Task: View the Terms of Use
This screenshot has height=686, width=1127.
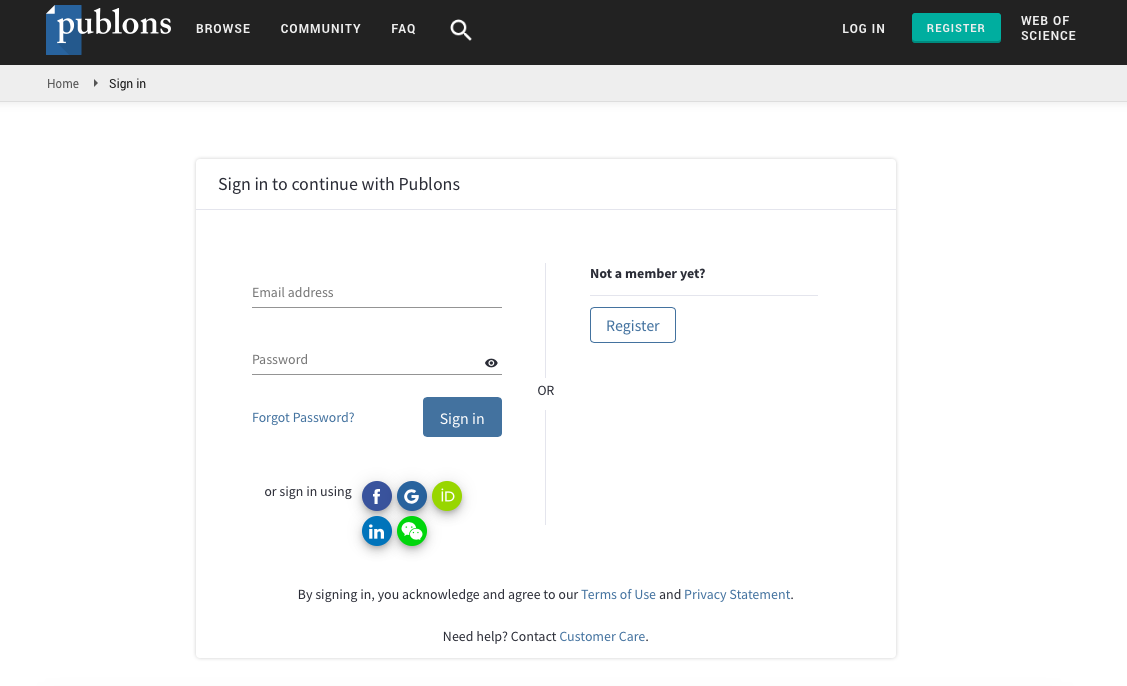Action: click(618, 594)
